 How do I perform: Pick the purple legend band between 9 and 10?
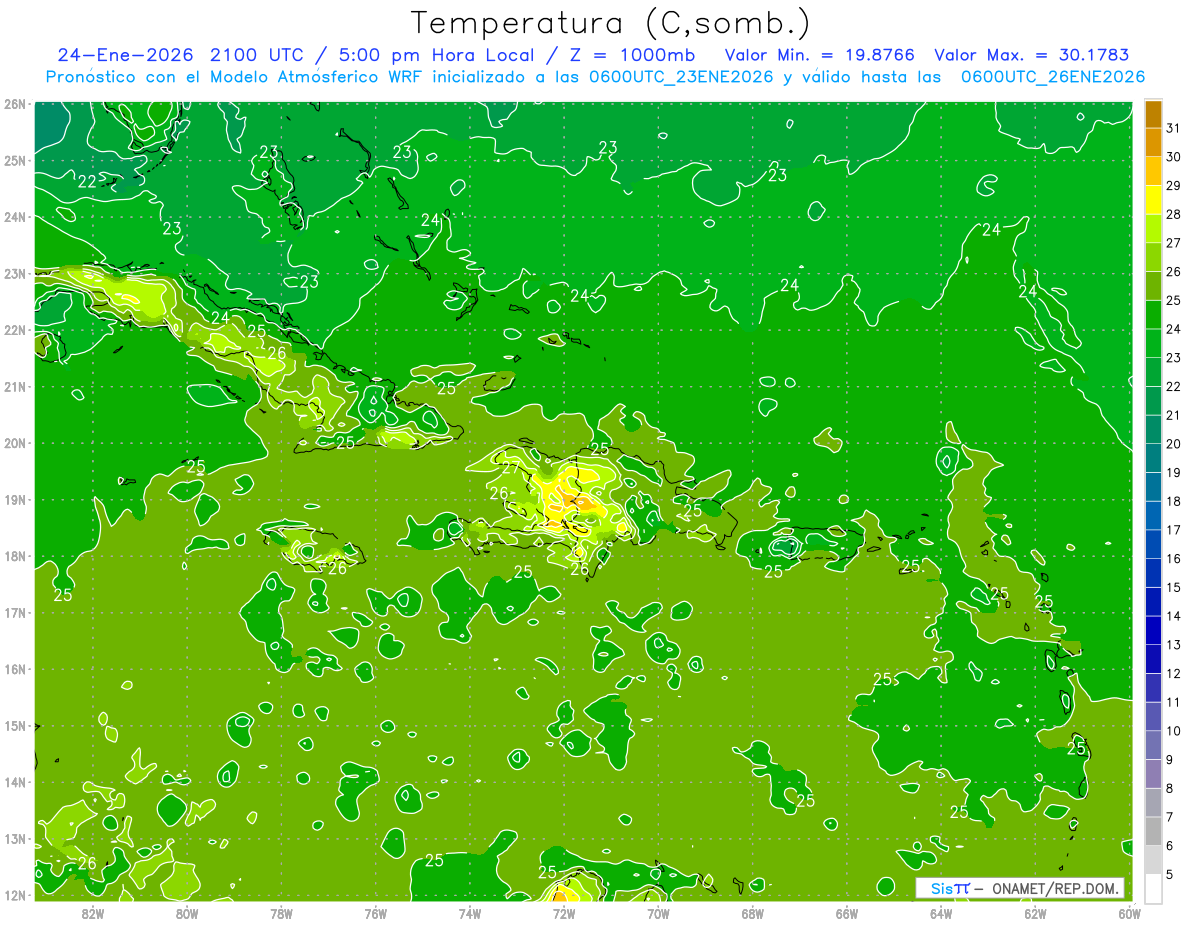(1153, 745)
